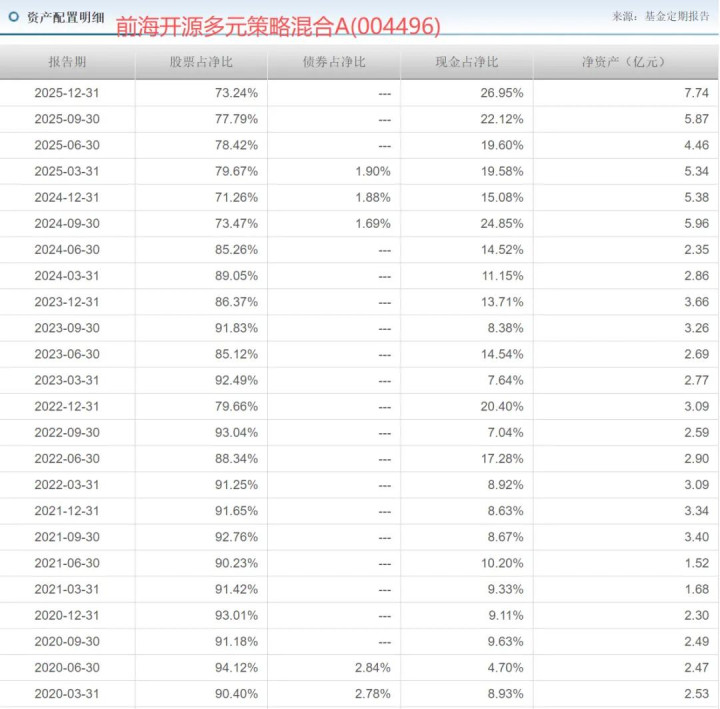
Task: Select the 2025-06-30 report date
Action: pyautogui.click(x=67, y=145)
